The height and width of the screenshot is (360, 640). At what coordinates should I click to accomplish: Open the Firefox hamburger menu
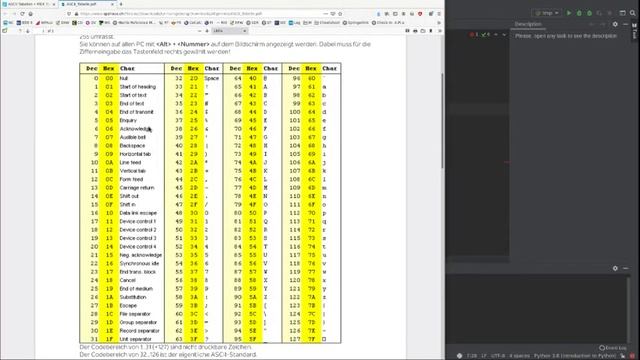point(439,13)
